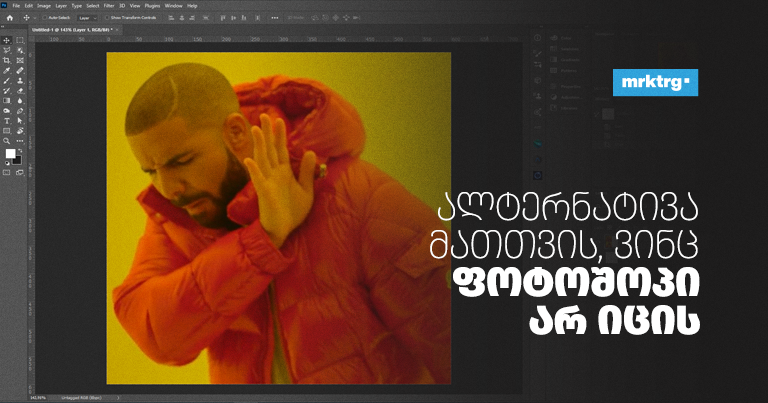Image resolution: width=768 pixels, height=403 pixels.
Task: Select the History Brush tool
Action: tap(7, 91)
